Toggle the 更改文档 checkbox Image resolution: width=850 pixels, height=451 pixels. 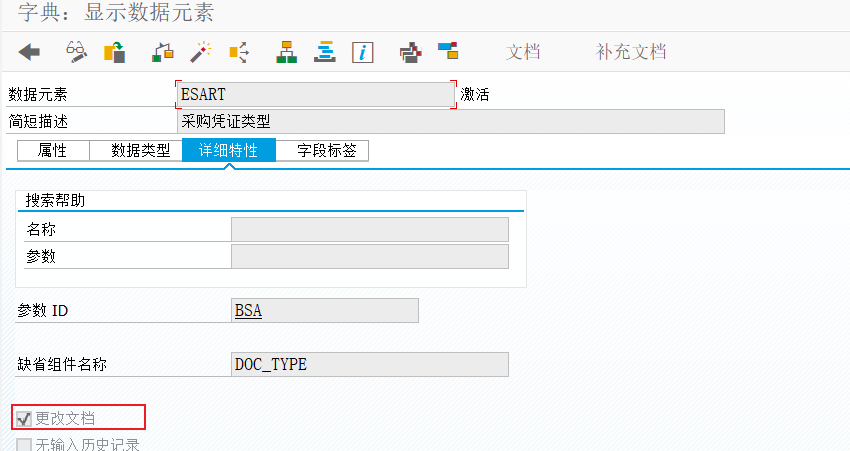pos(24,418)
